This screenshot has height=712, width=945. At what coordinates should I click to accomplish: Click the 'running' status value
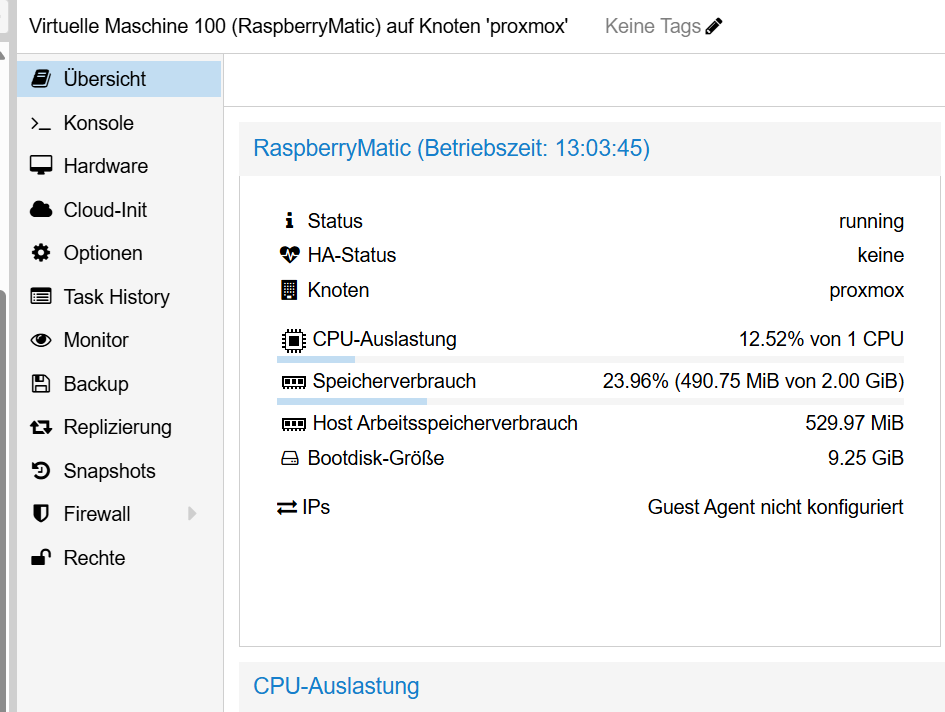871,222
